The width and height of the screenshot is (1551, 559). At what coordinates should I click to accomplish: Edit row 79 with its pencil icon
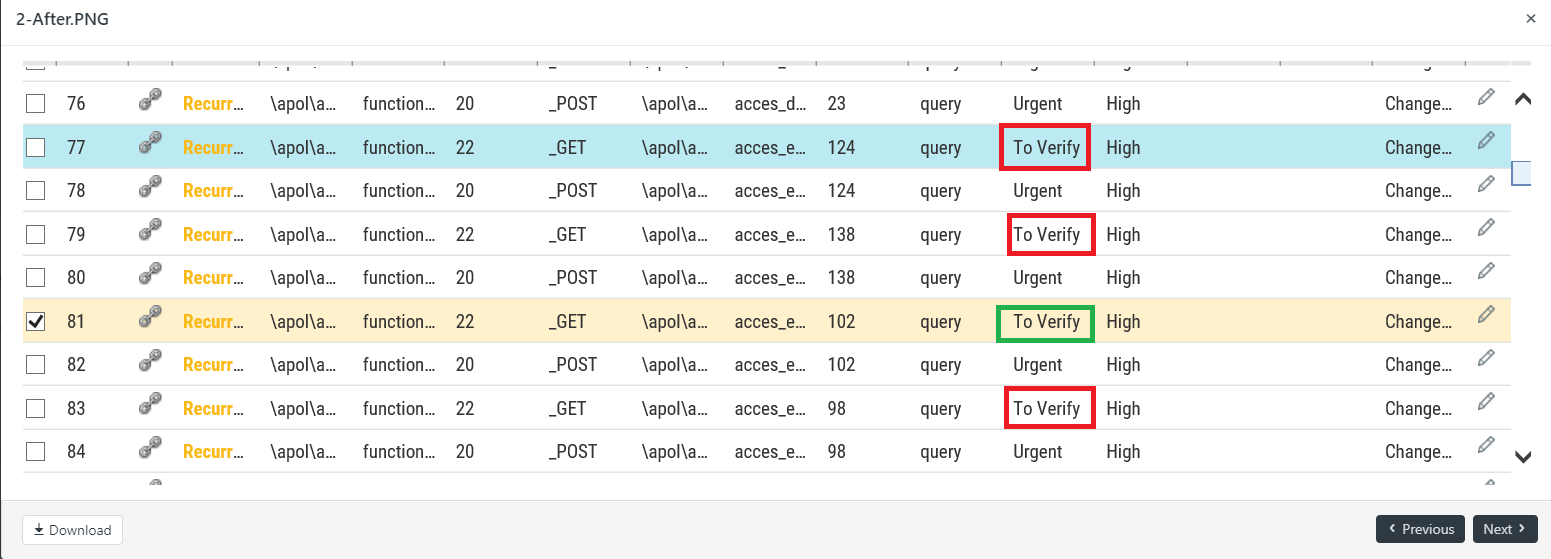coord(1486,227)
